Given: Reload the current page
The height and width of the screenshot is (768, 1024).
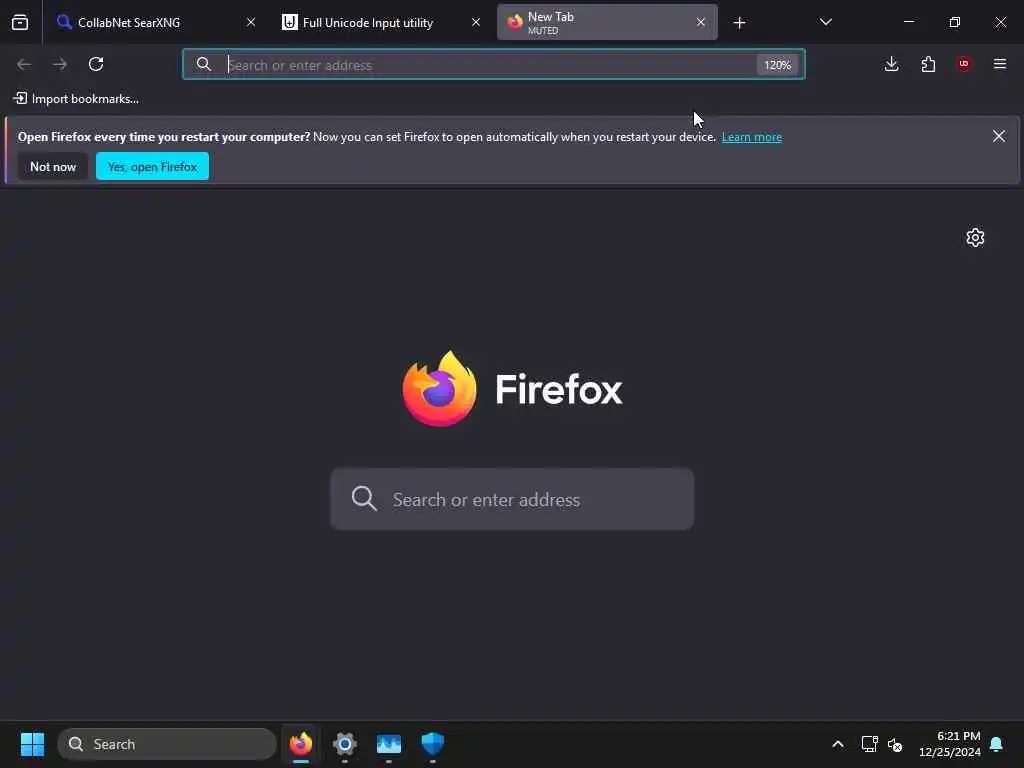Looking at the screenshot, I should 96,64.
